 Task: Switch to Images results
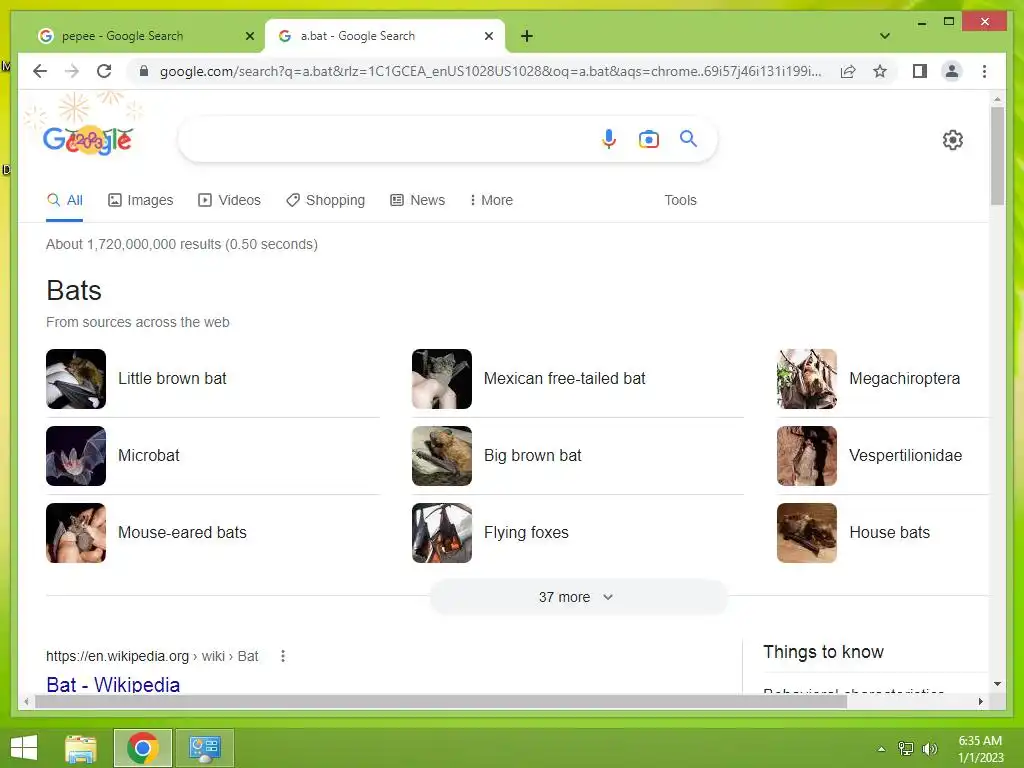tap(140, 200)
